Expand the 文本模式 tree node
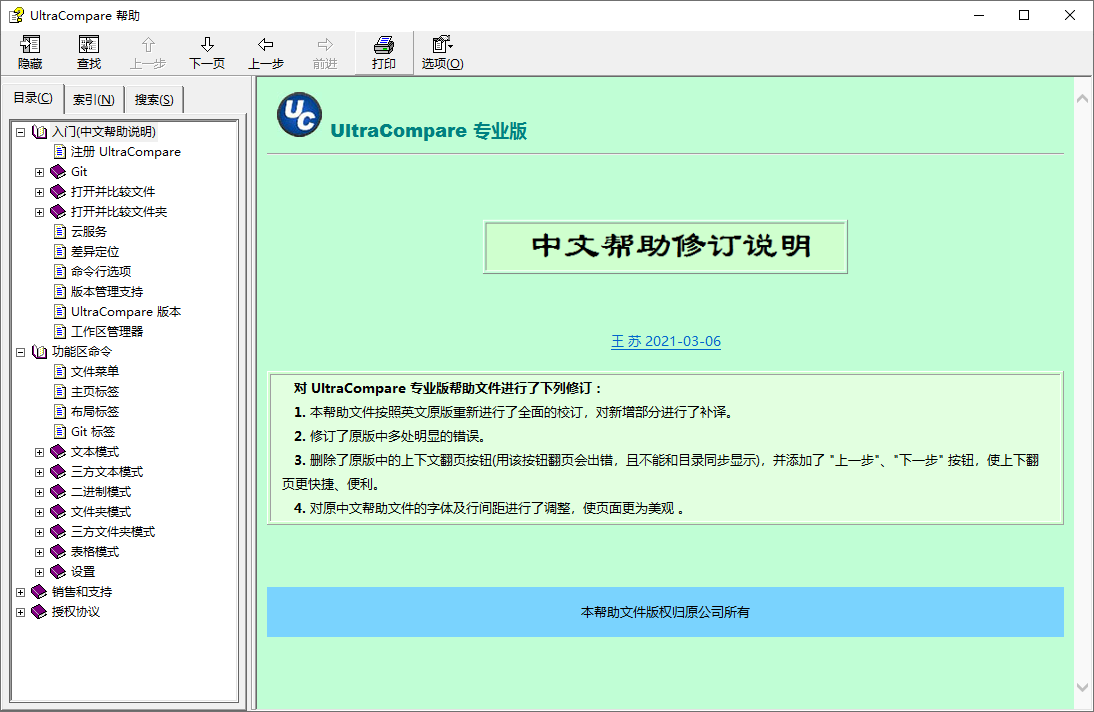The height and width of the screenshot is (712, 1094). coord(40,452)
